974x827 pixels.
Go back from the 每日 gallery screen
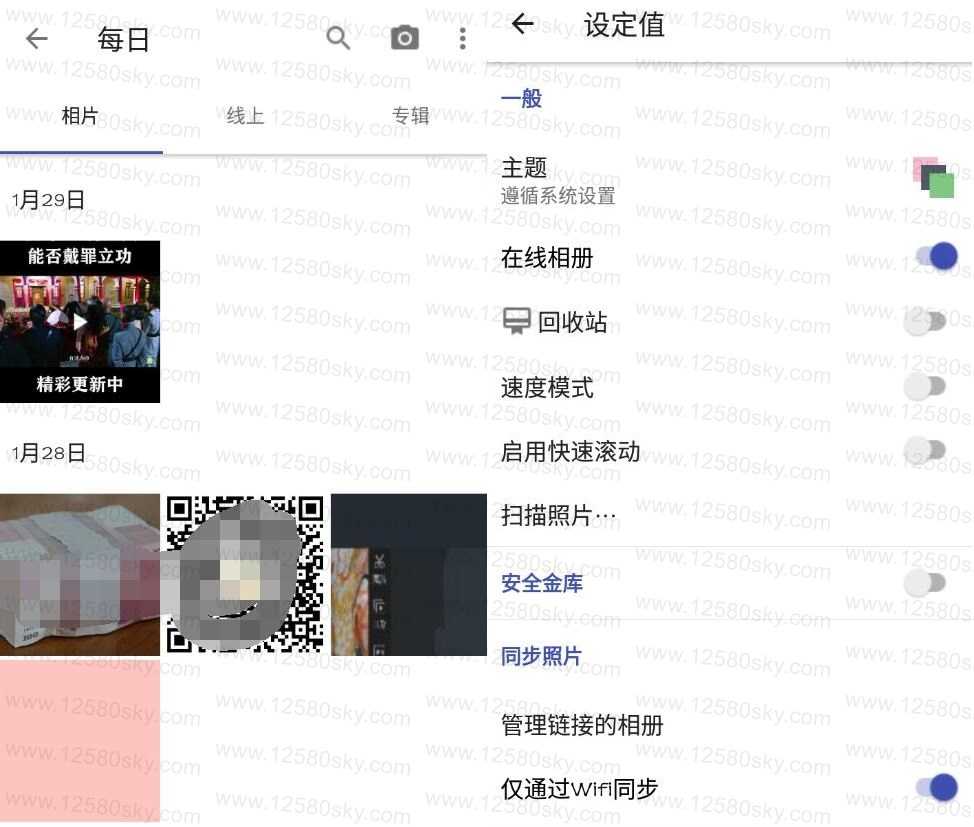[x=37, y=39]
